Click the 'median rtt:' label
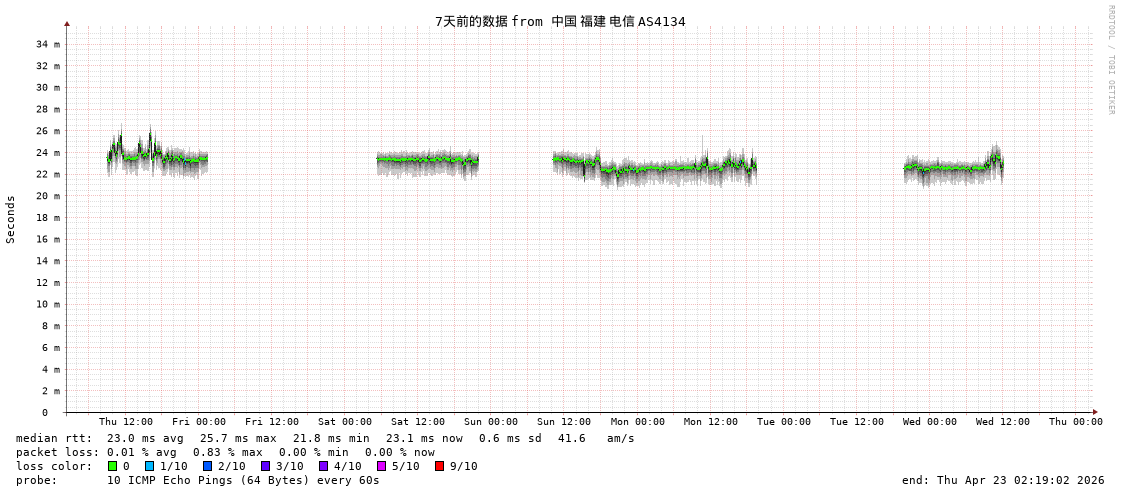Screen dimensions: 1121x494 54,438
